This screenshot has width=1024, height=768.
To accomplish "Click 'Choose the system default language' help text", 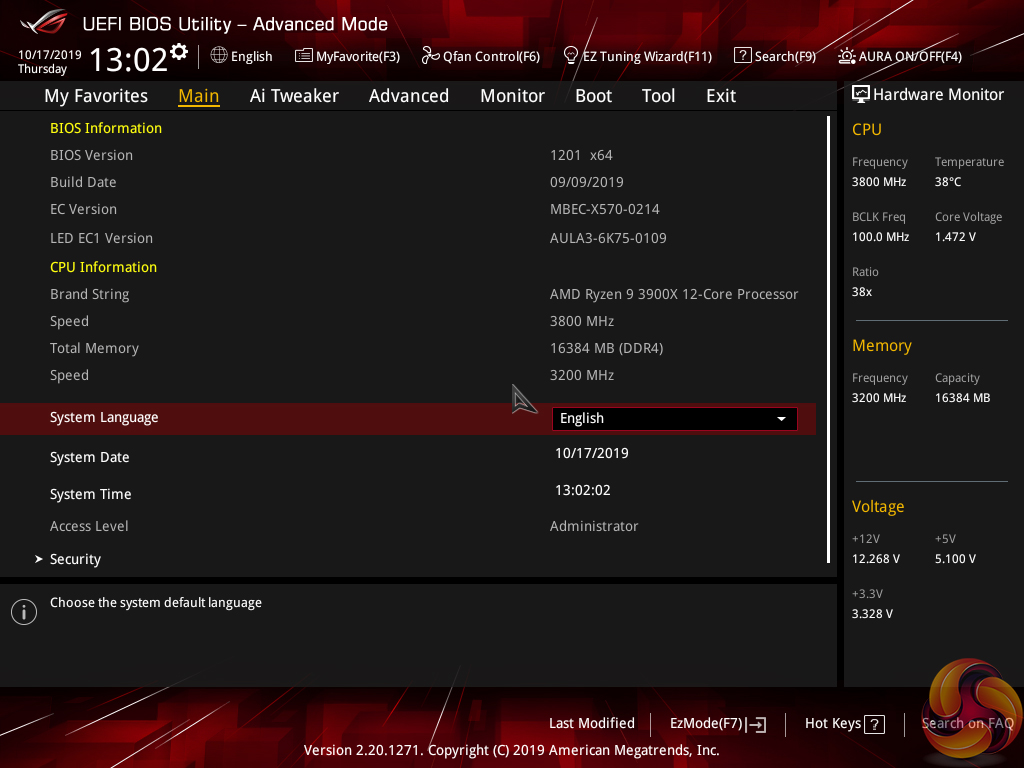I will tap(155, 603).
